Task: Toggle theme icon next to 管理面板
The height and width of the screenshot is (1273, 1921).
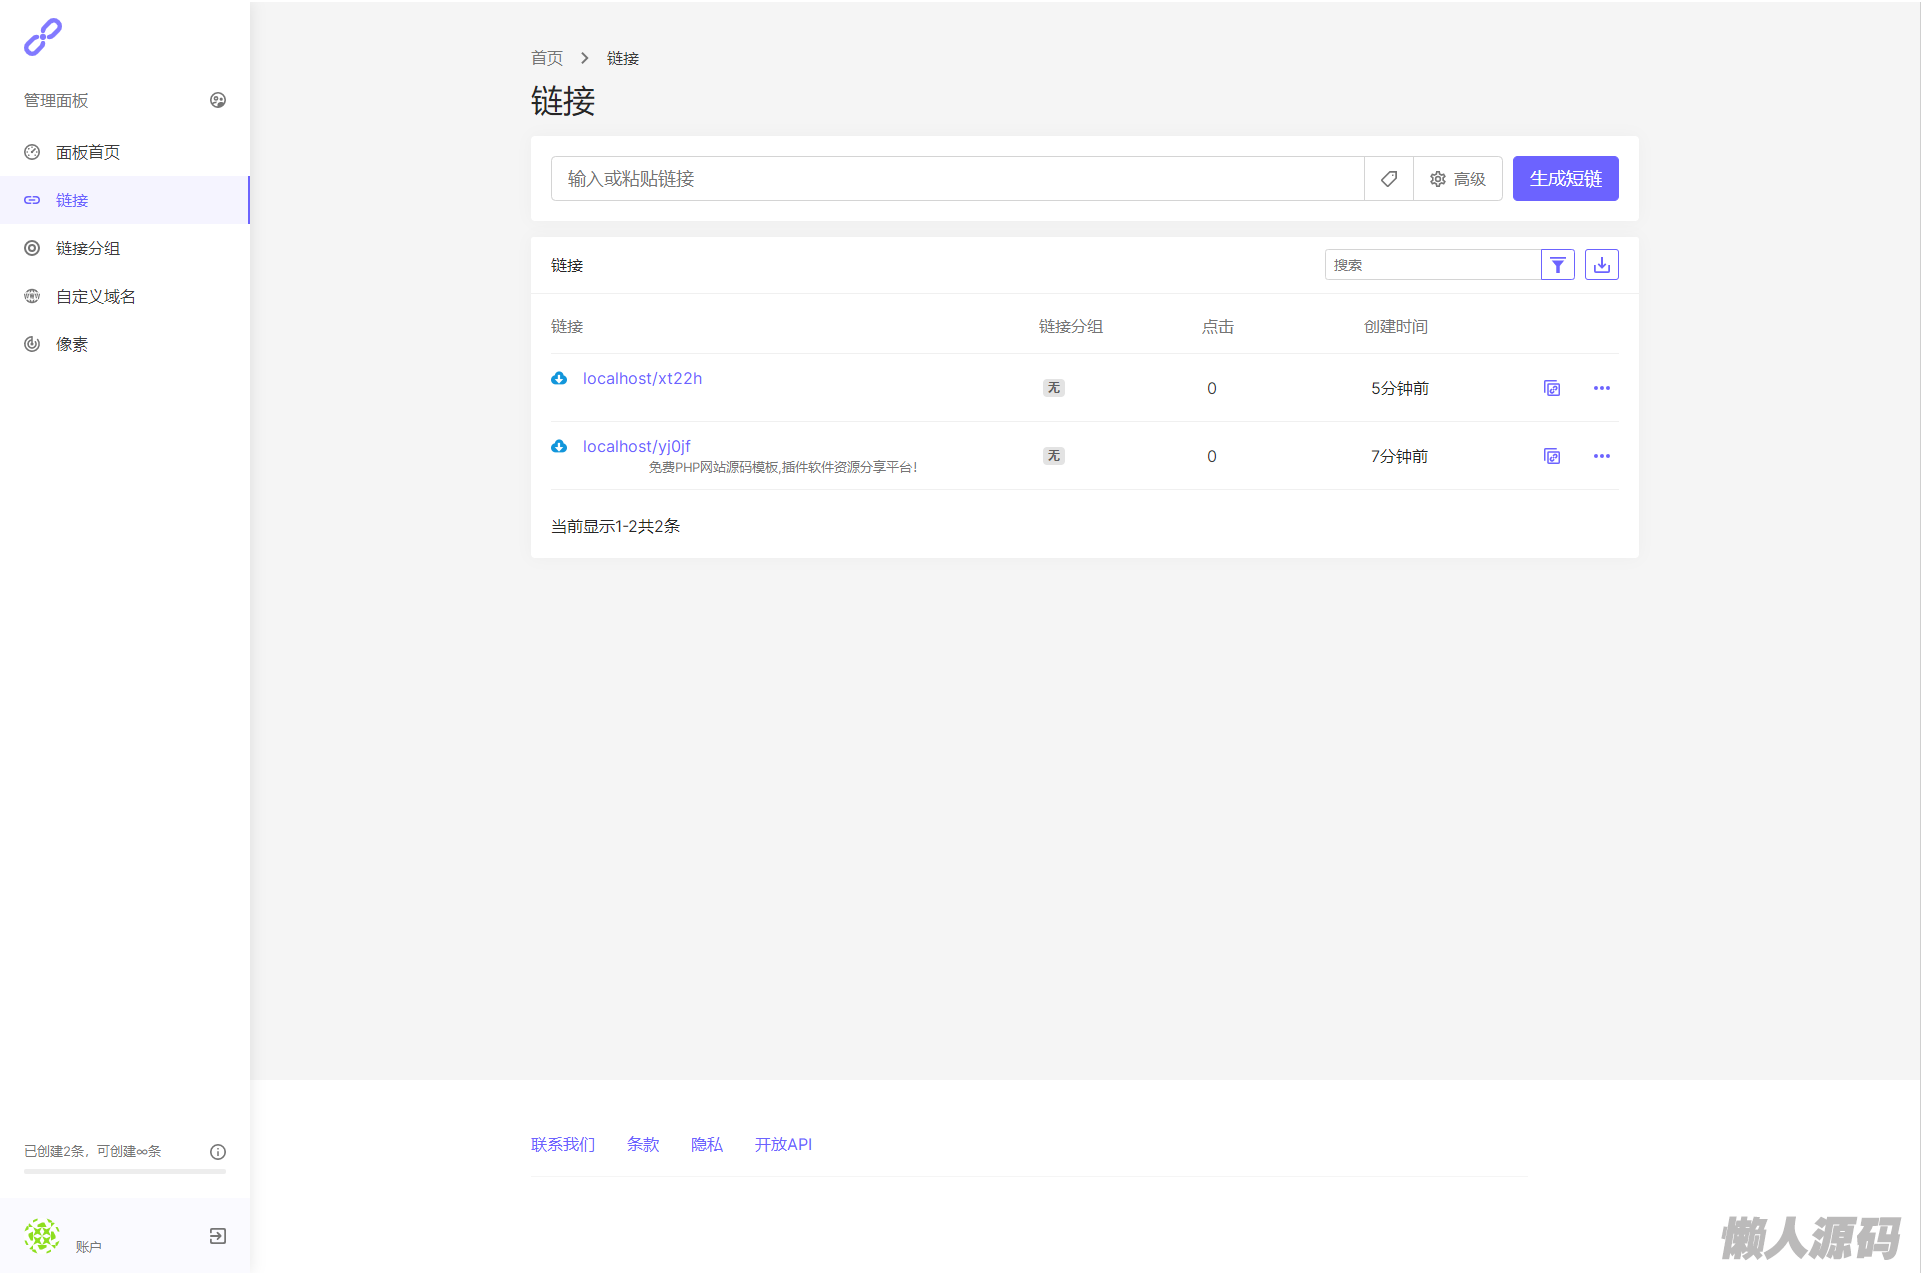Action: coord(217,100)
